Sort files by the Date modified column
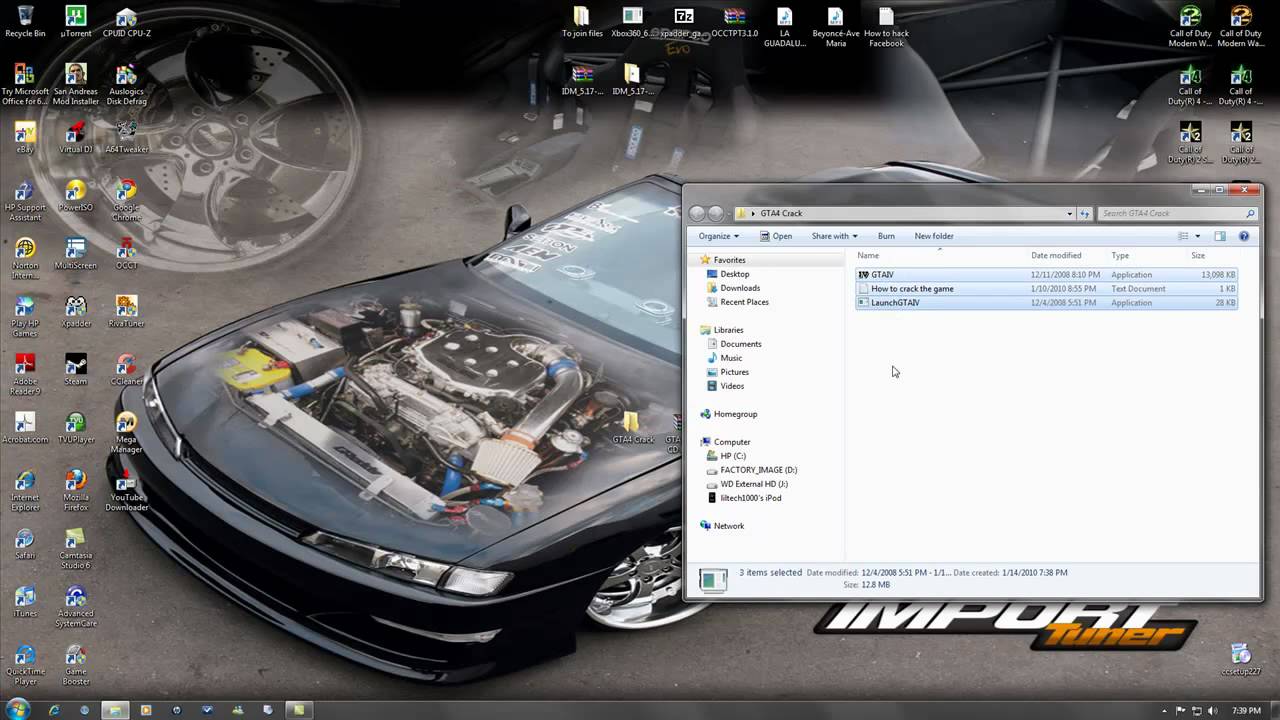The image size is (1280, 720). click(x=1056, y=255)
